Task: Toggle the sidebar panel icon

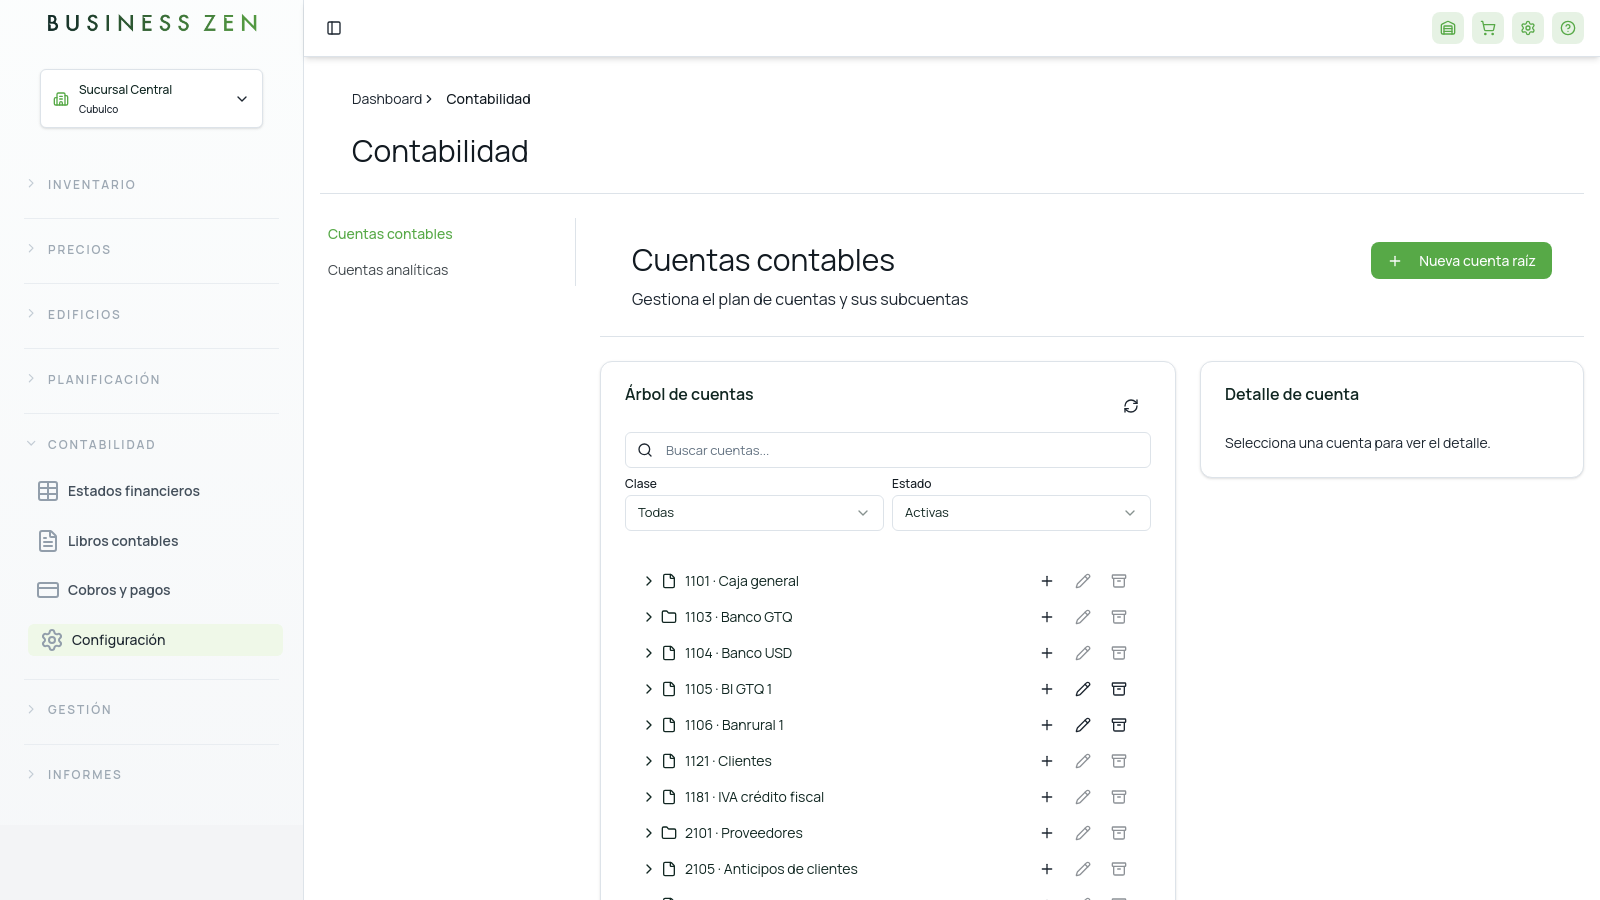Action: pos(334,28)
